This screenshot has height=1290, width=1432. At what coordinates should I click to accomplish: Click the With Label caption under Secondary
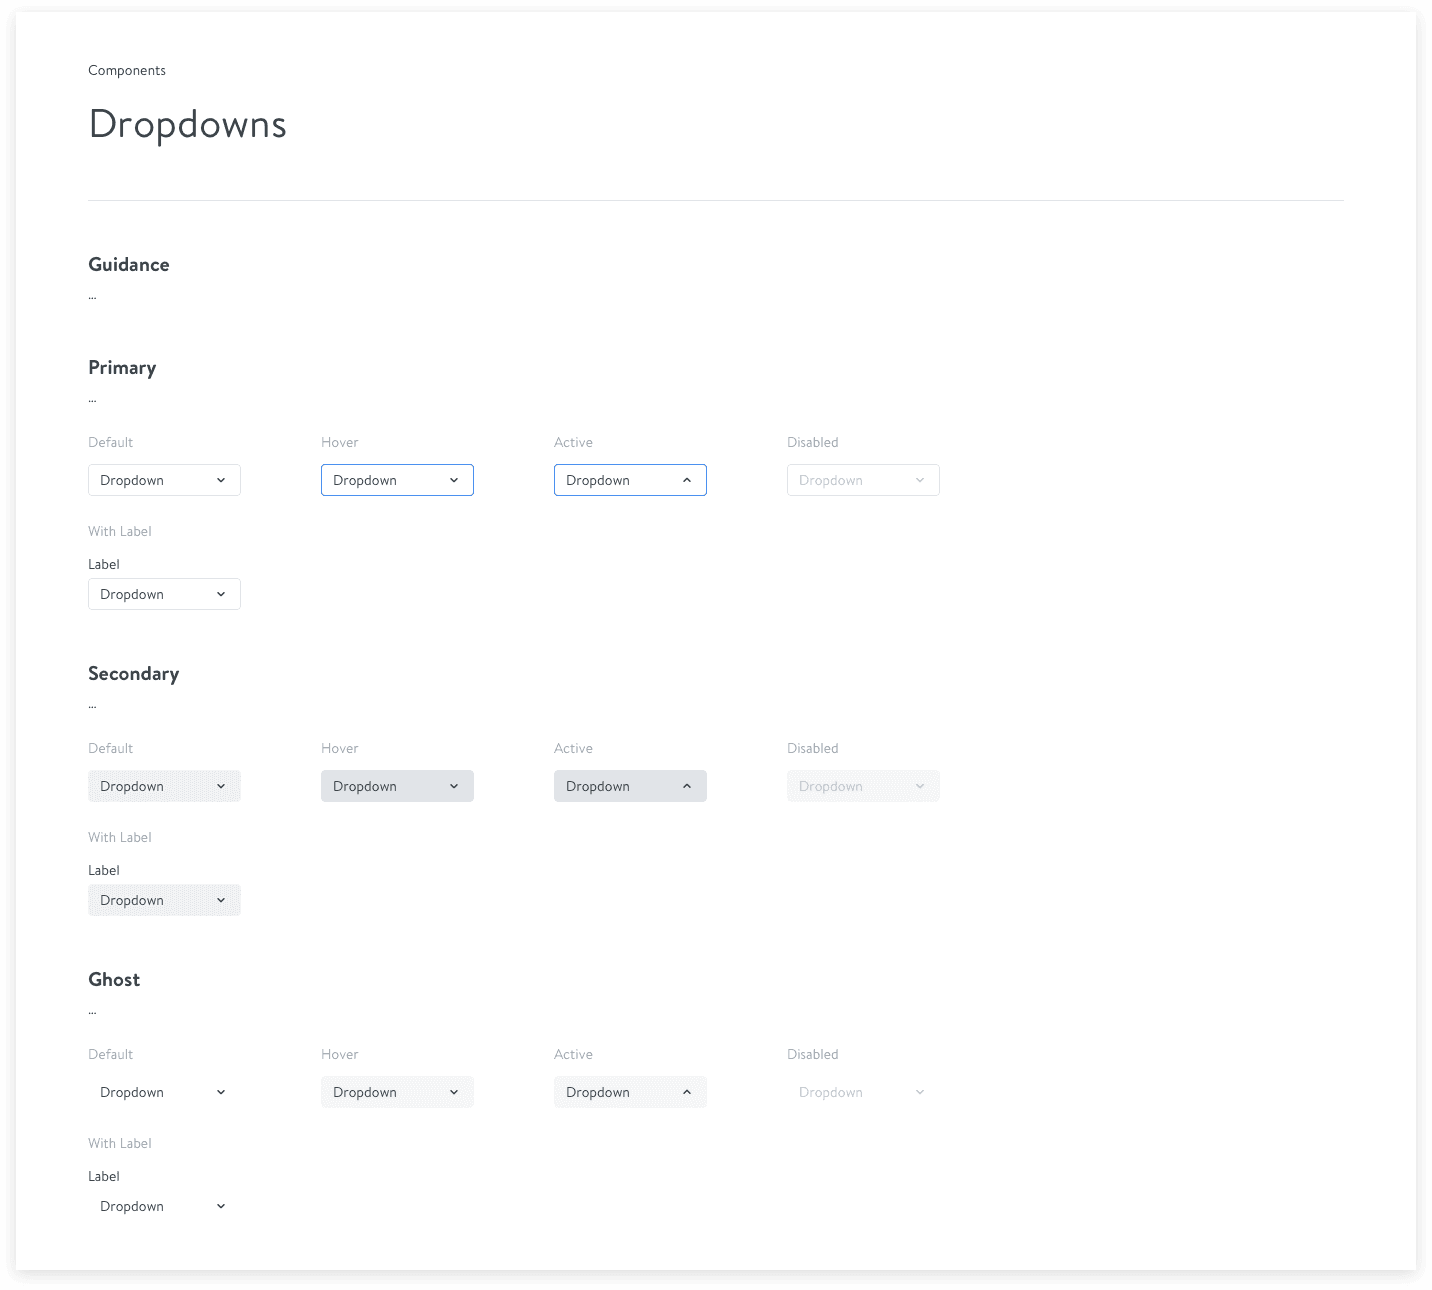click(x=120, y=837)
